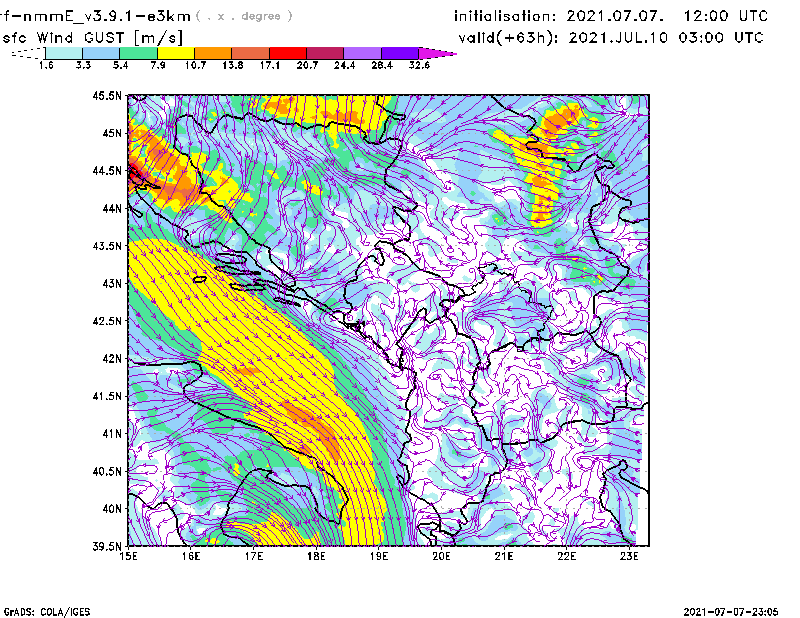Pick the orange legend swatch after 10.7
This screenshot has height=618, width=800.
213,53
